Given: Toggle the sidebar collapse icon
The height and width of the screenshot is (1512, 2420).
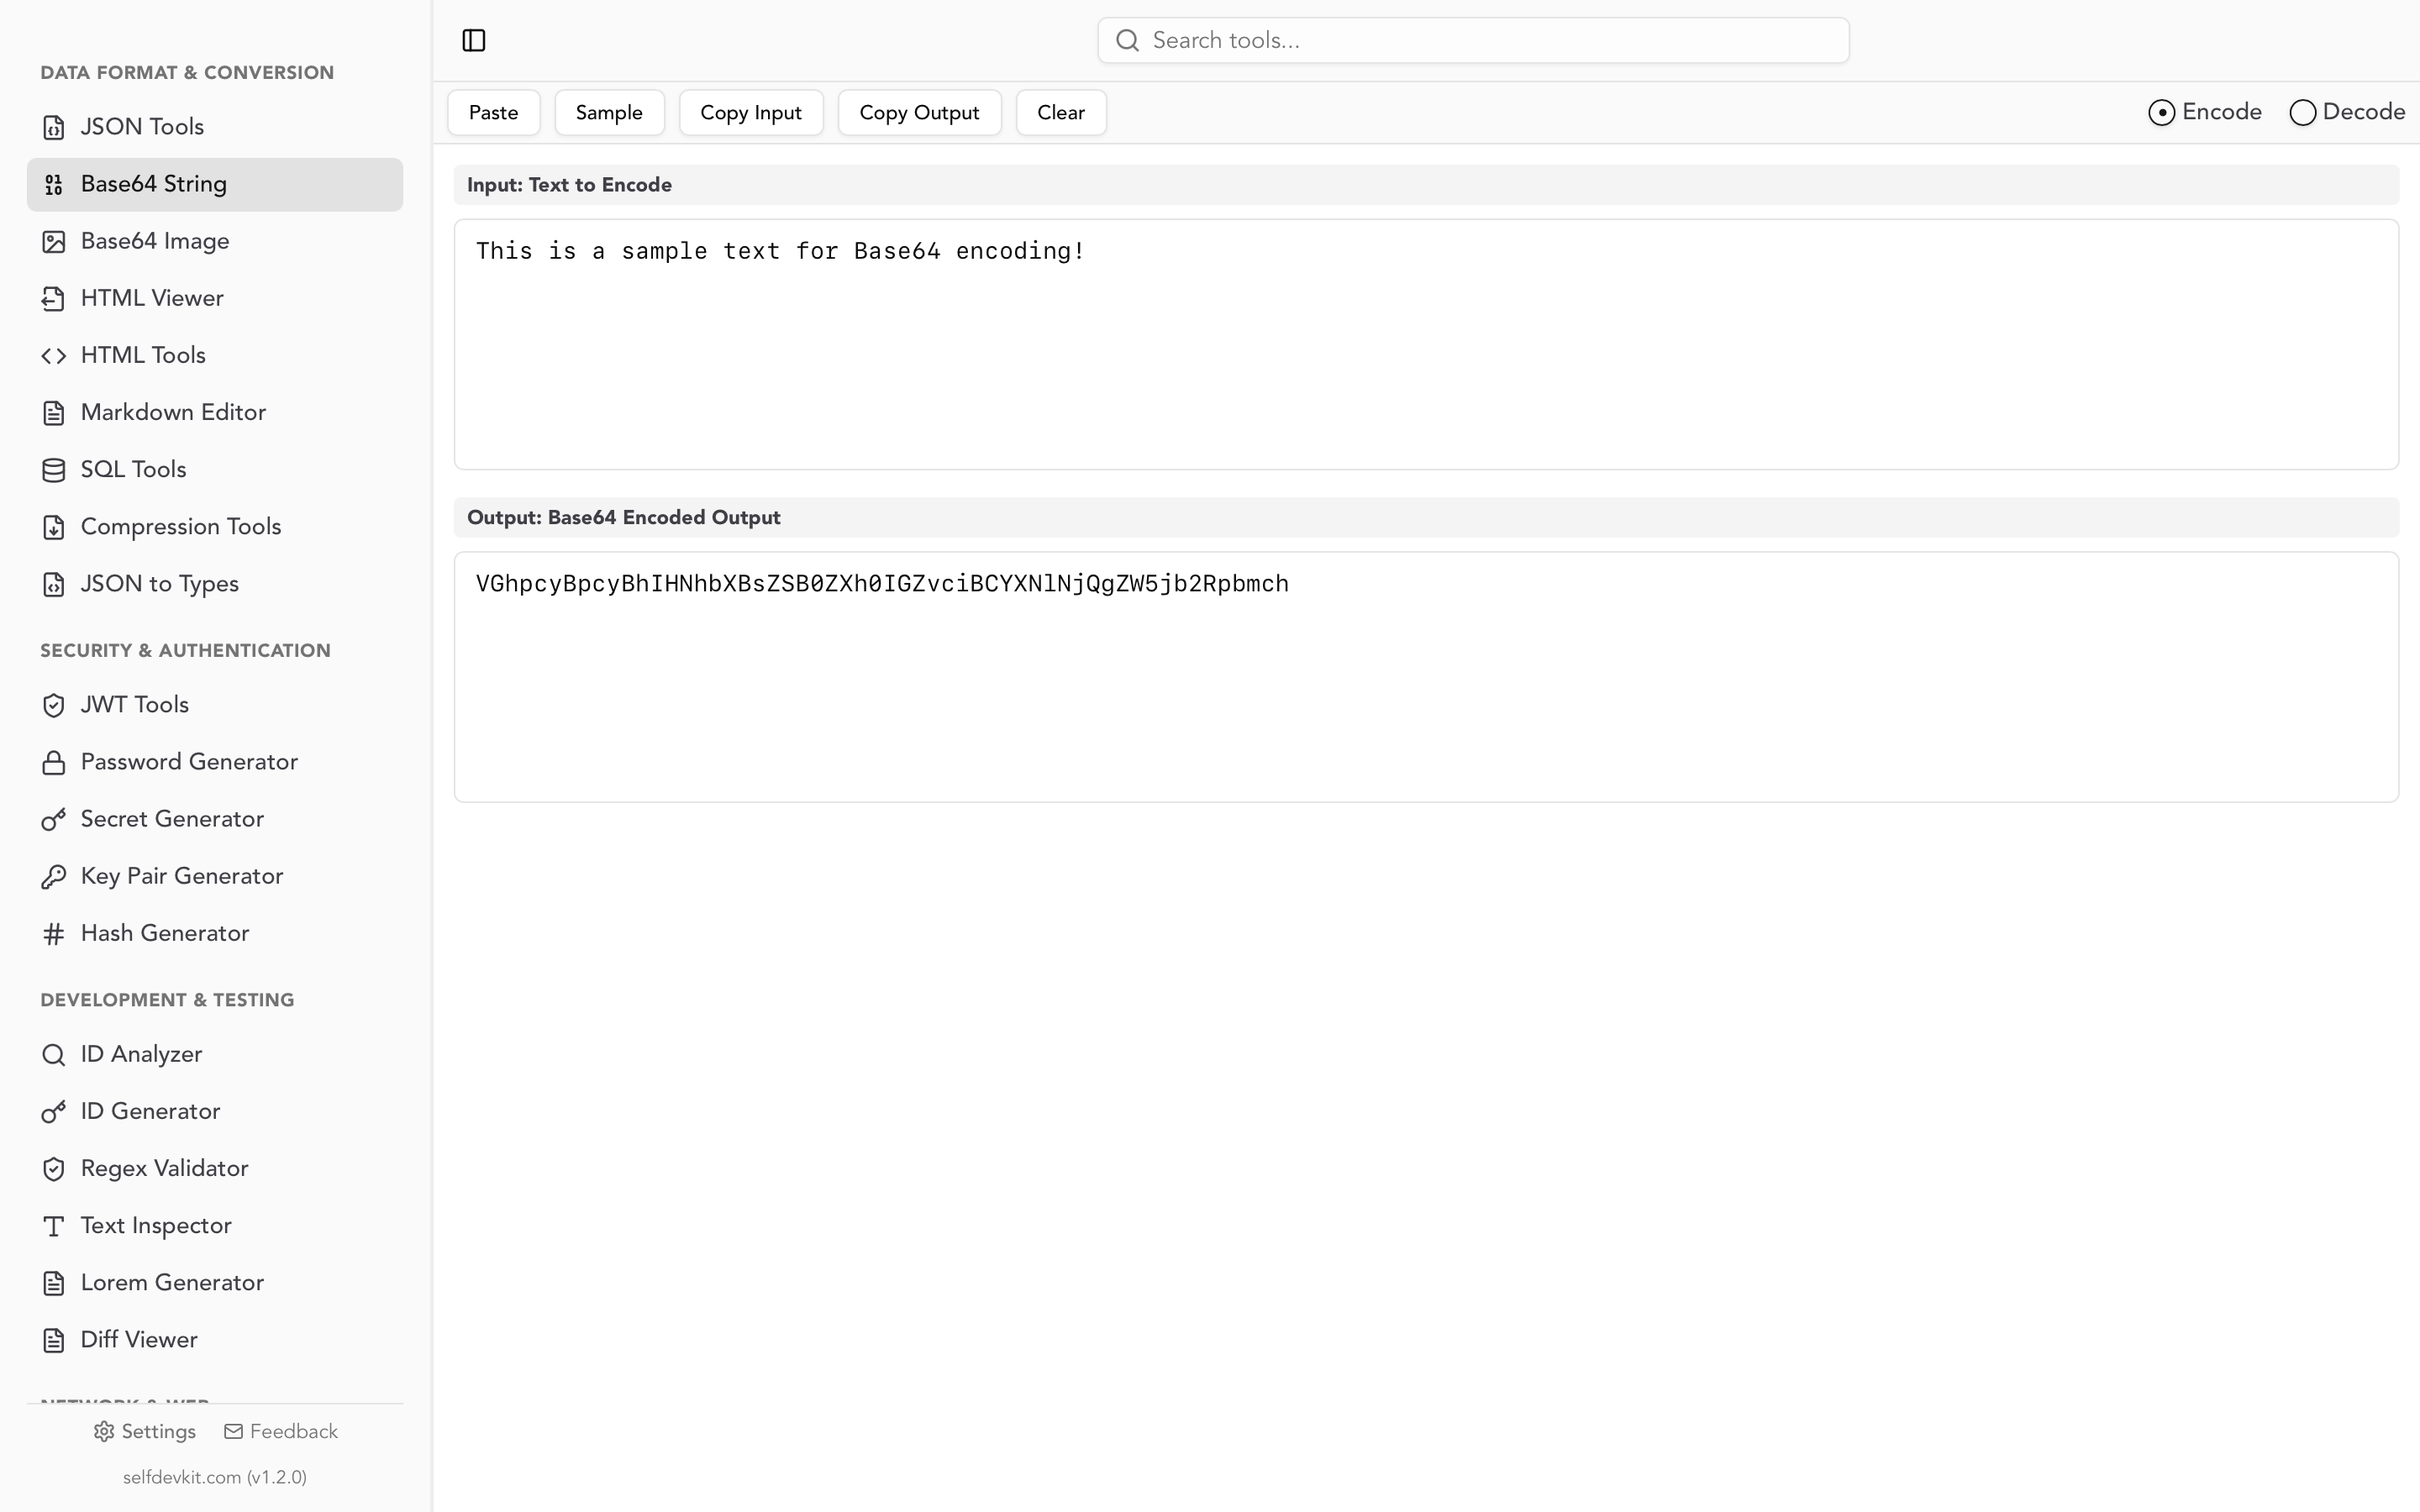Looking at the screenshot, I should pyautogui.click(x=474, y=40).
